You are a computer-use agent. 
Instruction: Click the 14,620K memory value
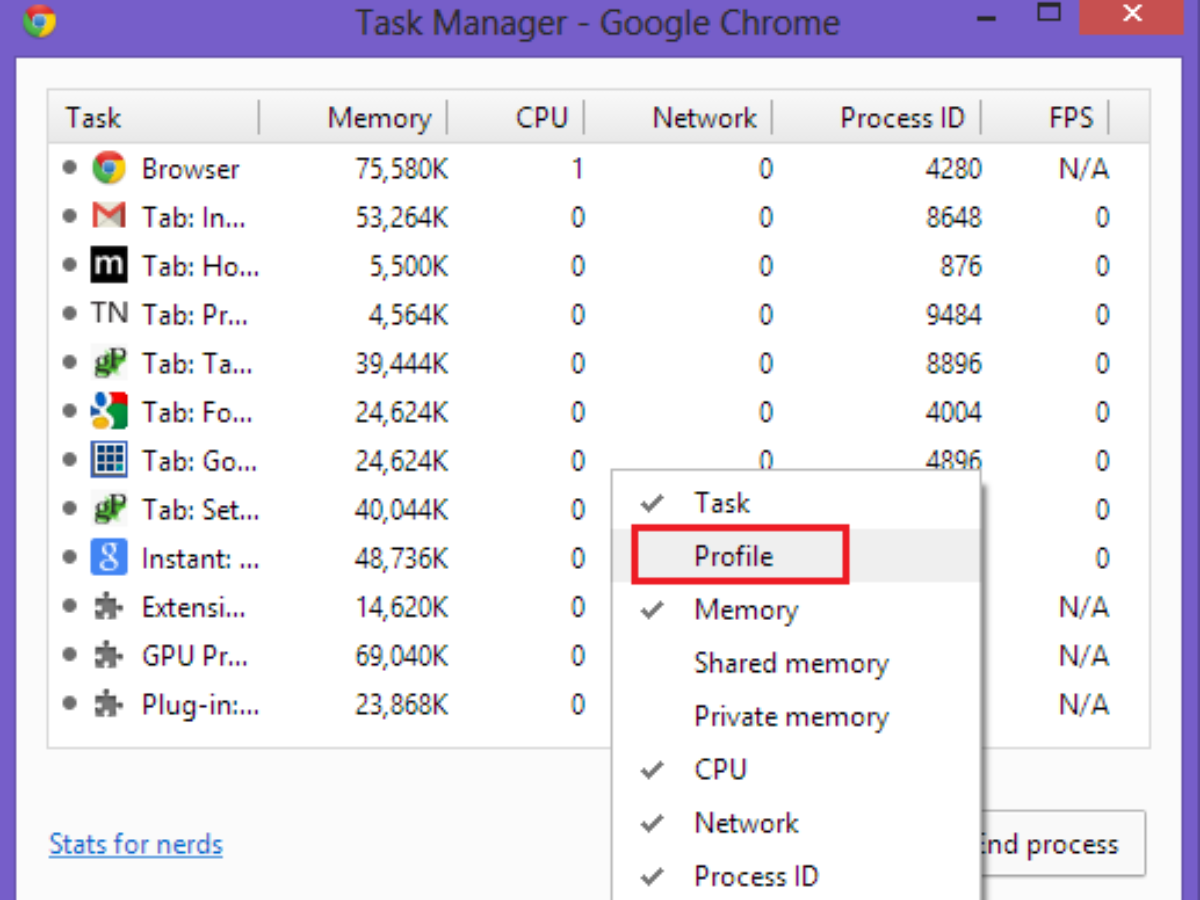point(402,608)
